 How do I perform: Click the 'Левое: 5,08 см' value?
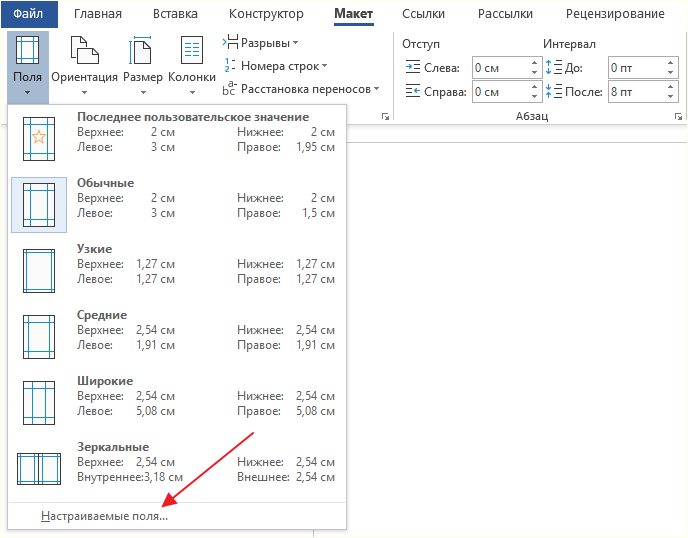coord(126,411)
